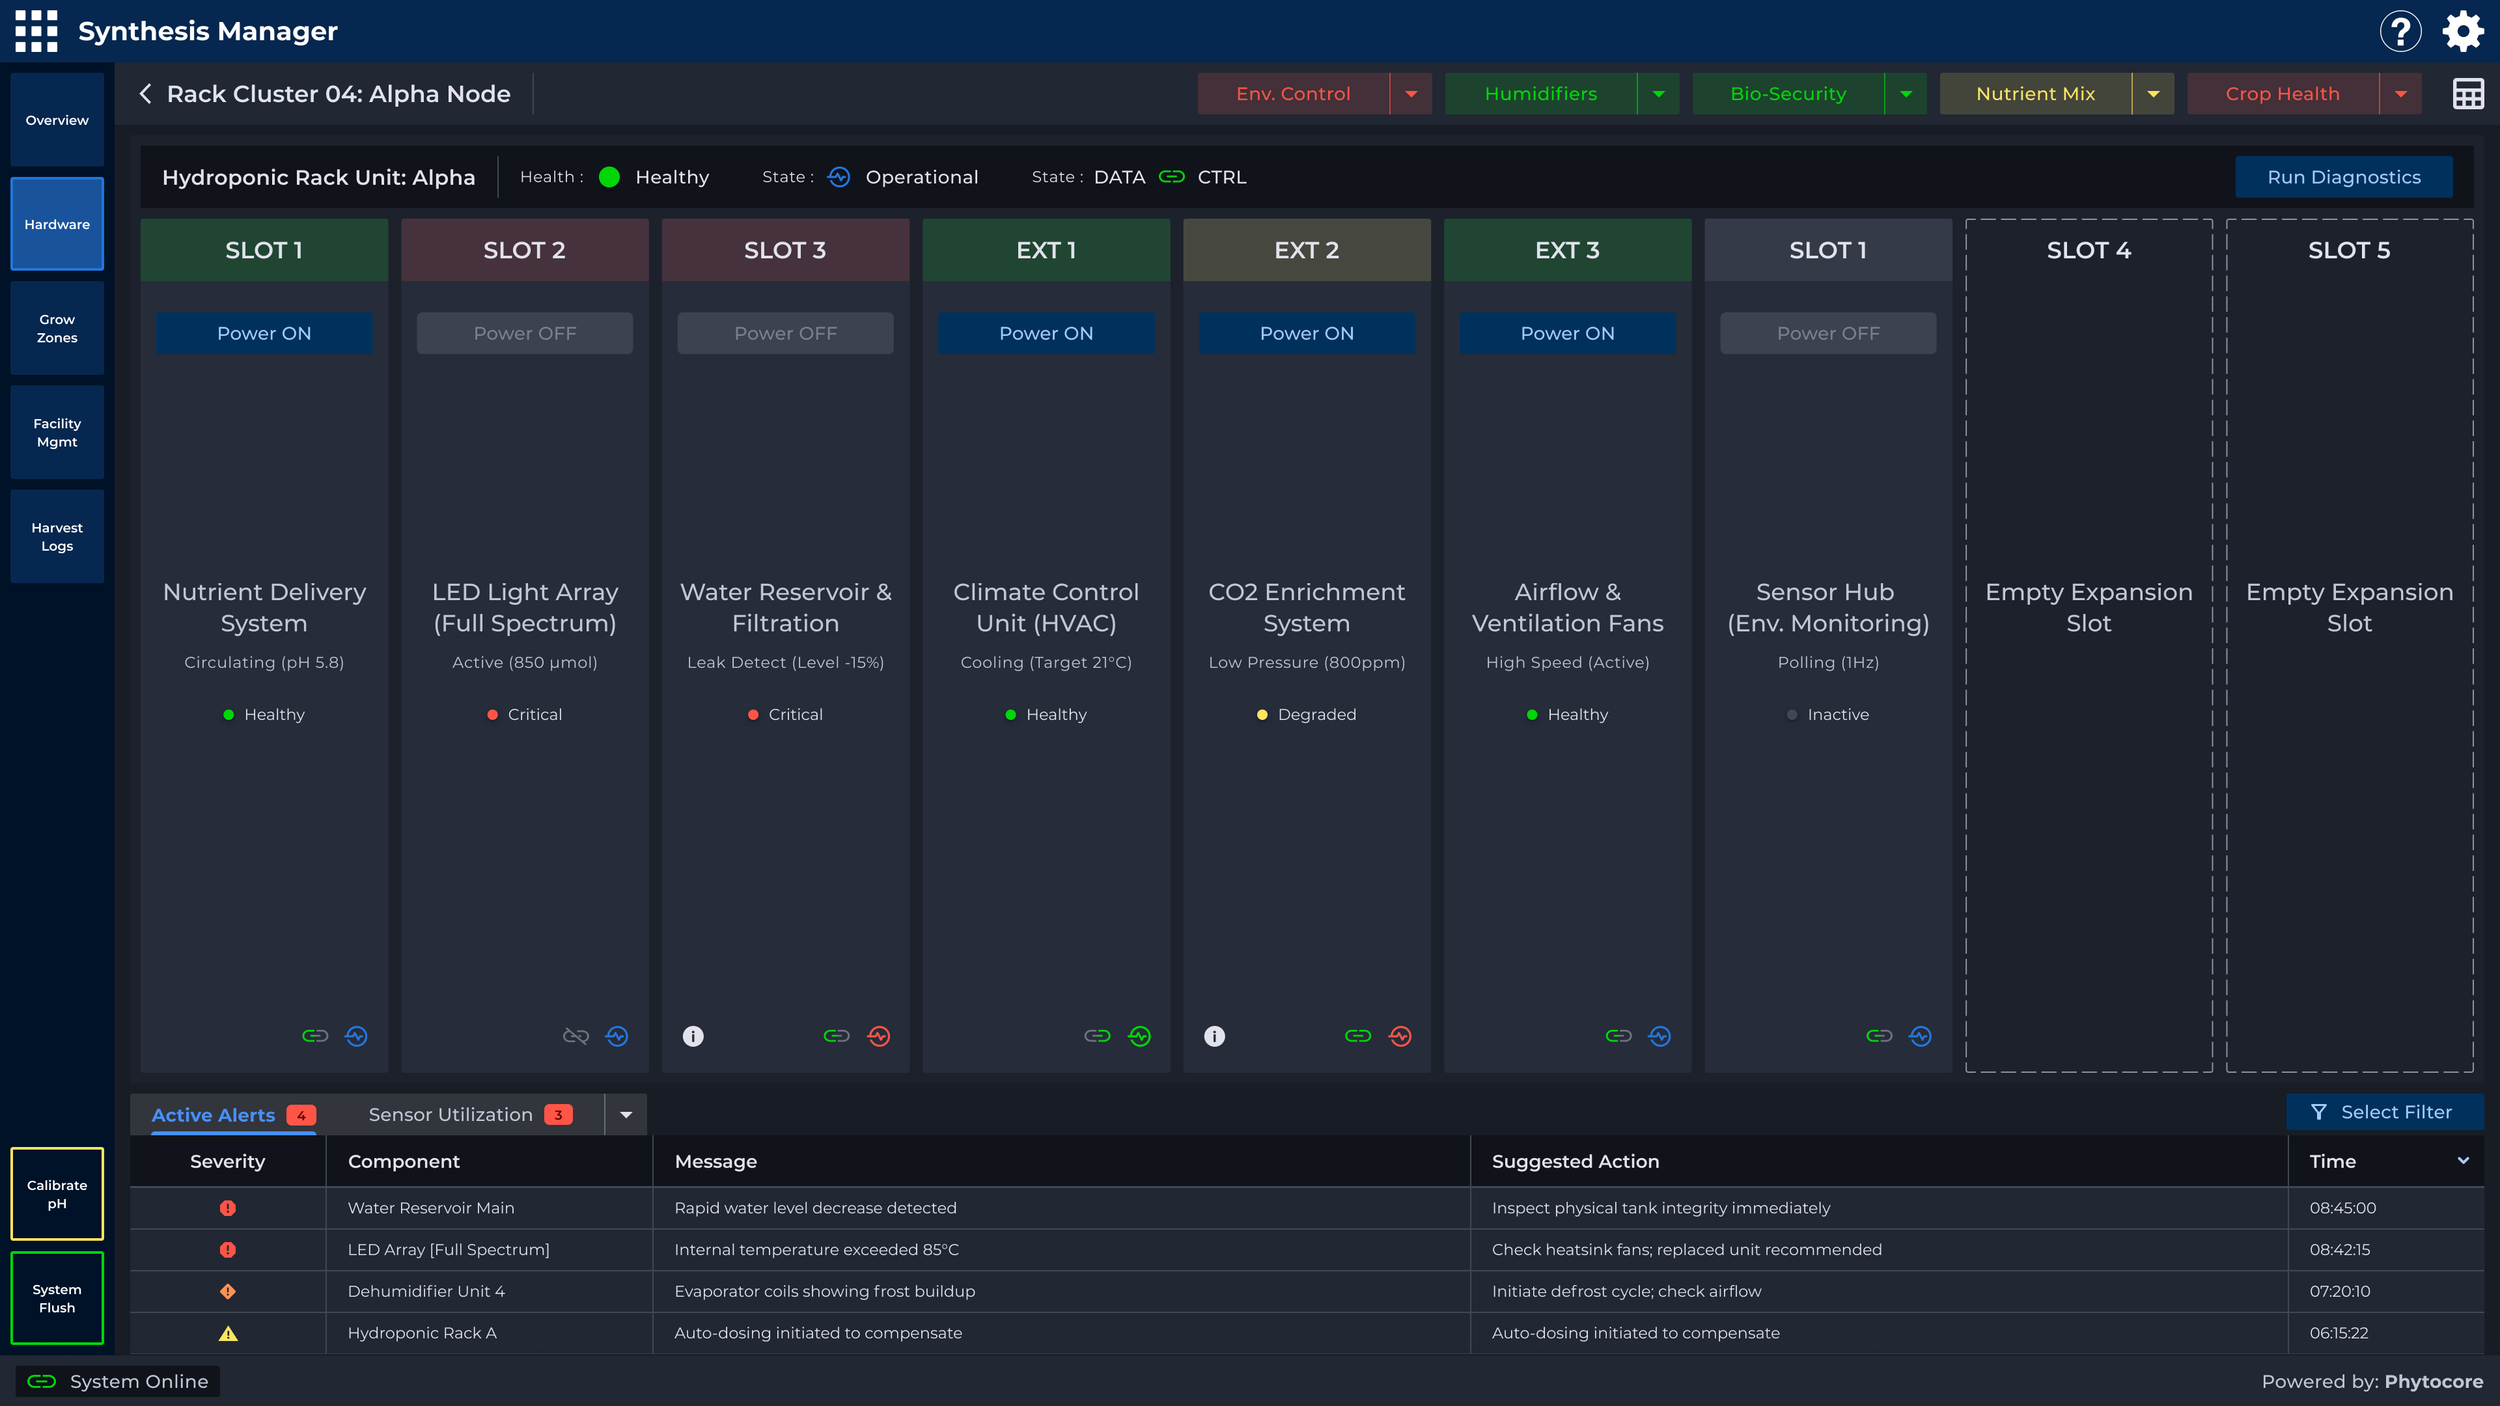Power on the Sensor Hub slot

tap(1827, 333)
